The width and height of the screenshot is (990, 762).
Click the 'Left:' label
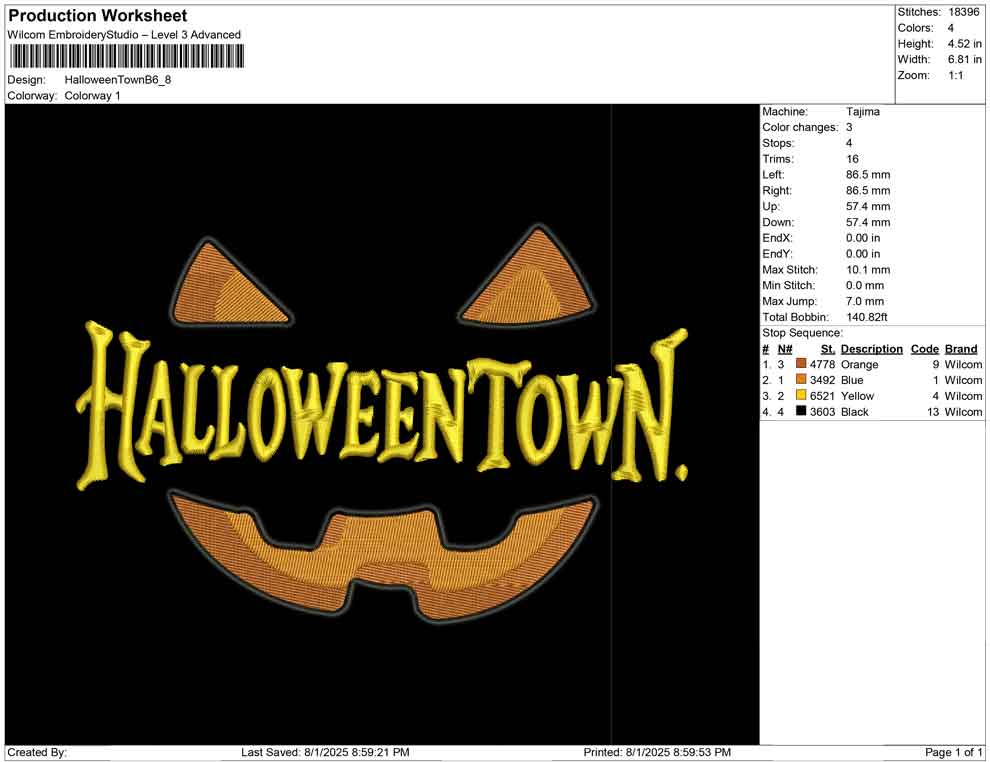click(773, 174)
